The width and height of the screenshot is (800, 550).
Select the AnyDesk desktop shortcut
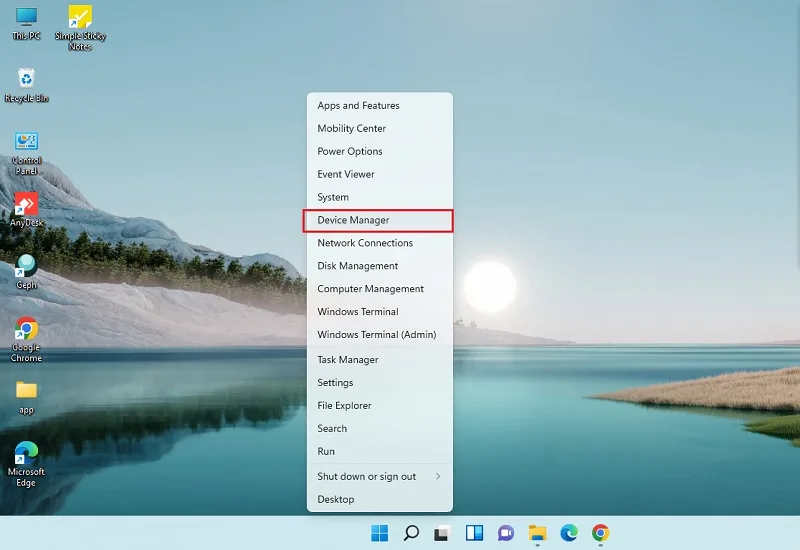click(x=27, y=209)
